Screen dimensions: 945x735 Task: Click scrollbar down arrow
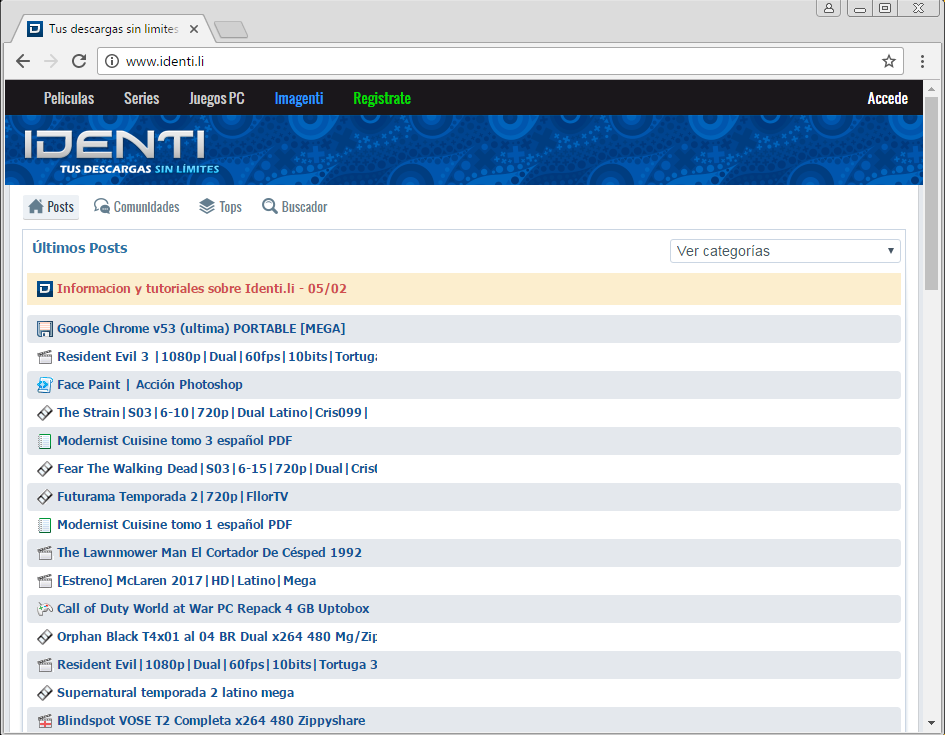click(931, 722)
